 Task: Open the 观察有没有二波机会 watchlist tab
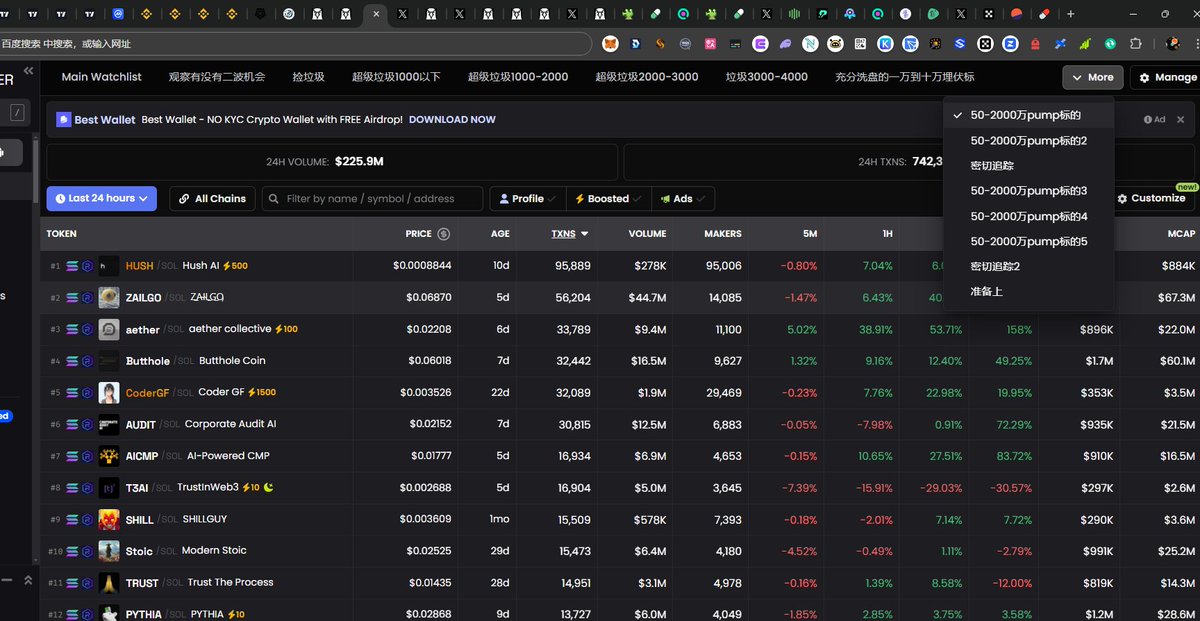click(216, 77)
